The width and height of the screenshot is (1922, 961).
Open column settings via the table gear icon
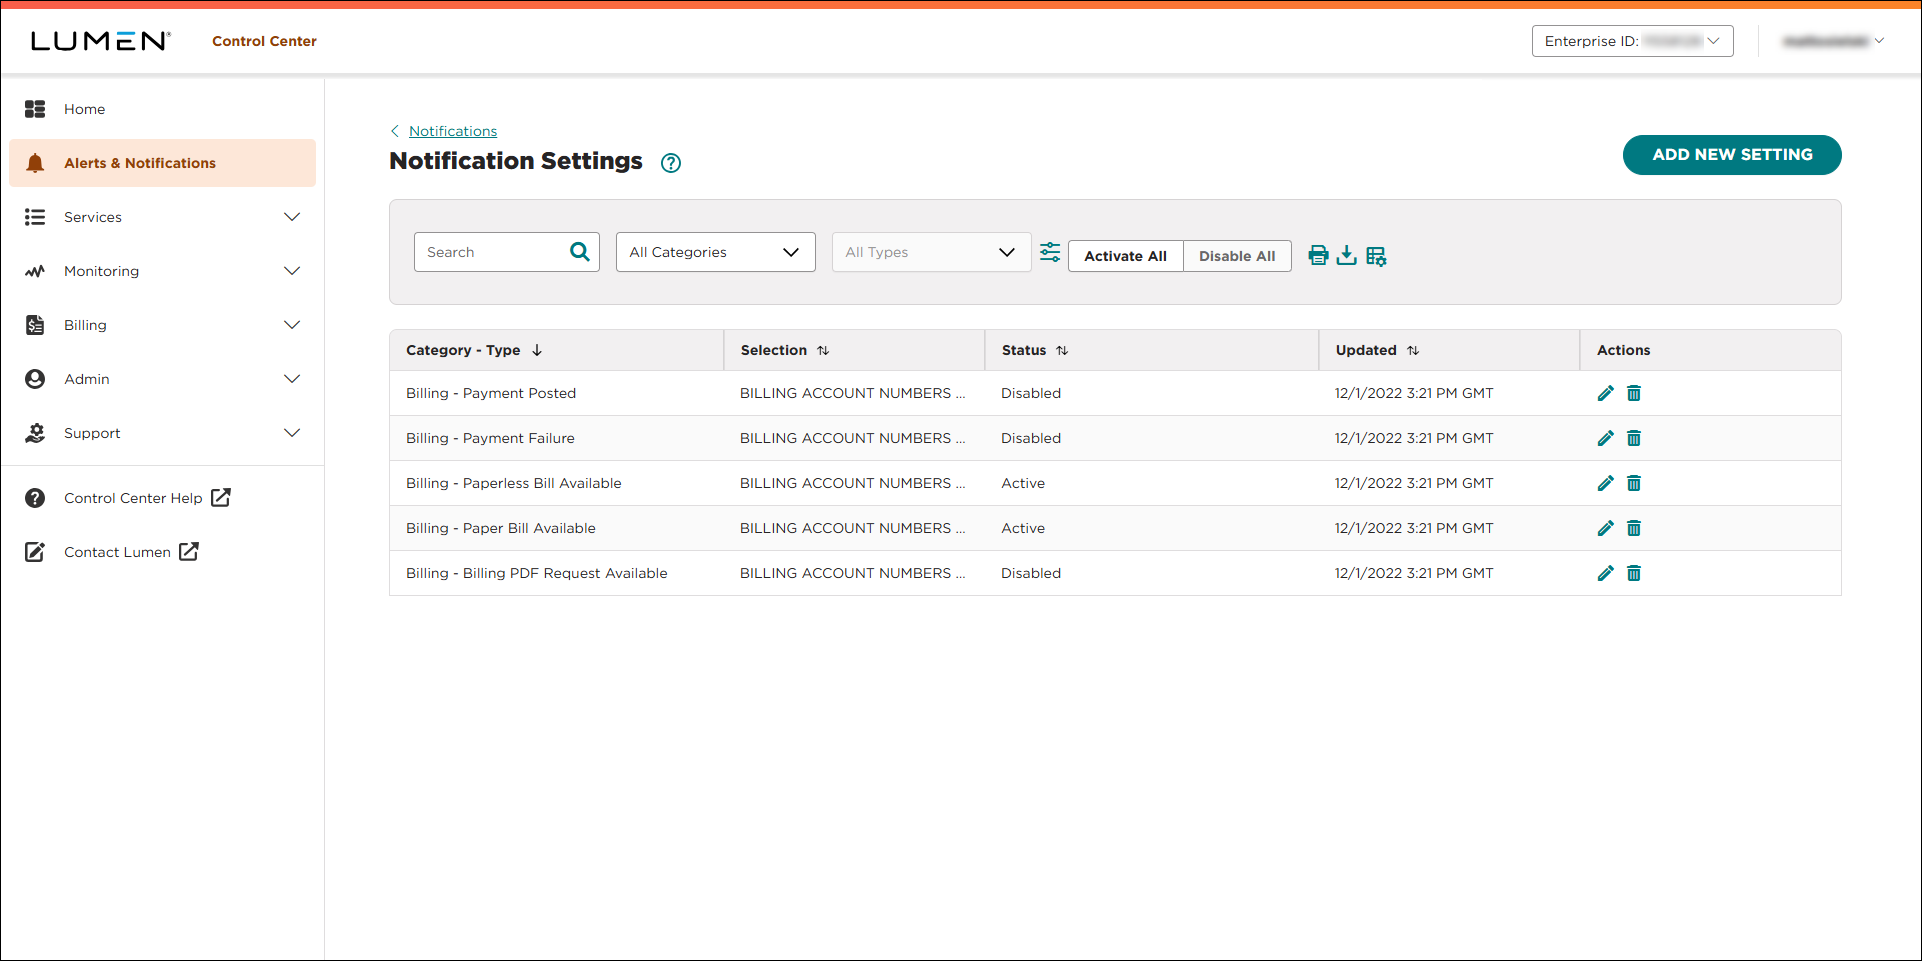pyautogui.click(x=1377, y=255)
